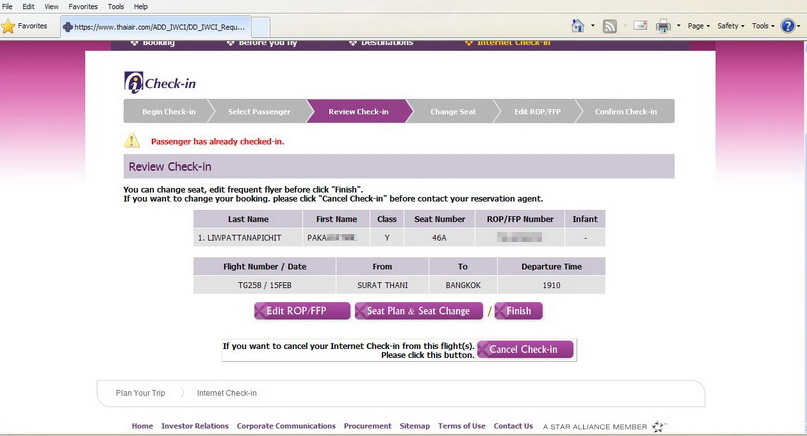Click the Internet Check-in breadcrumb
This screenshot has width=807, height=436.
(226, 393)
